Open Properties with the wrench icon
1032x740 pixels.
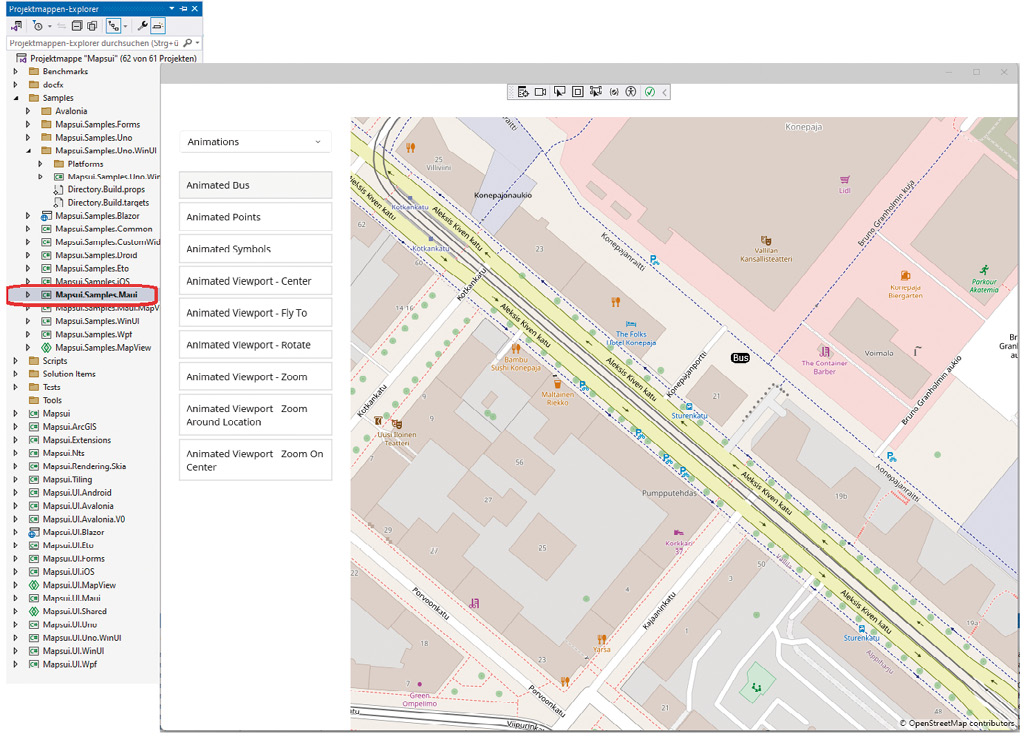coord(142,26)
